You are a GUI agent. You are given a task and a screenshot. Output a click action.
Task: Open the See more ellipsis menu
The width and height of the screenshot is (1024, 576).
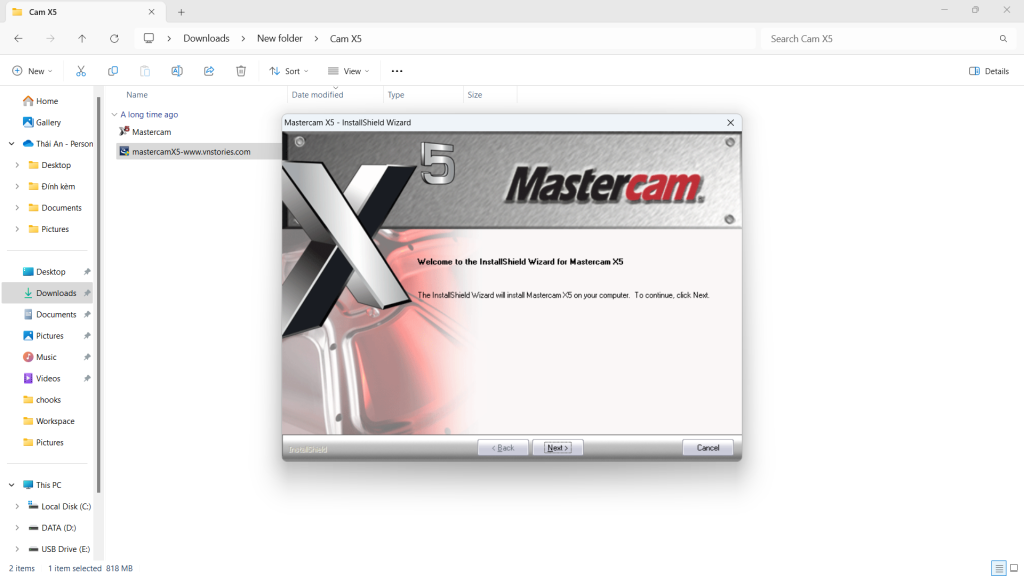(x=397, y=71)
